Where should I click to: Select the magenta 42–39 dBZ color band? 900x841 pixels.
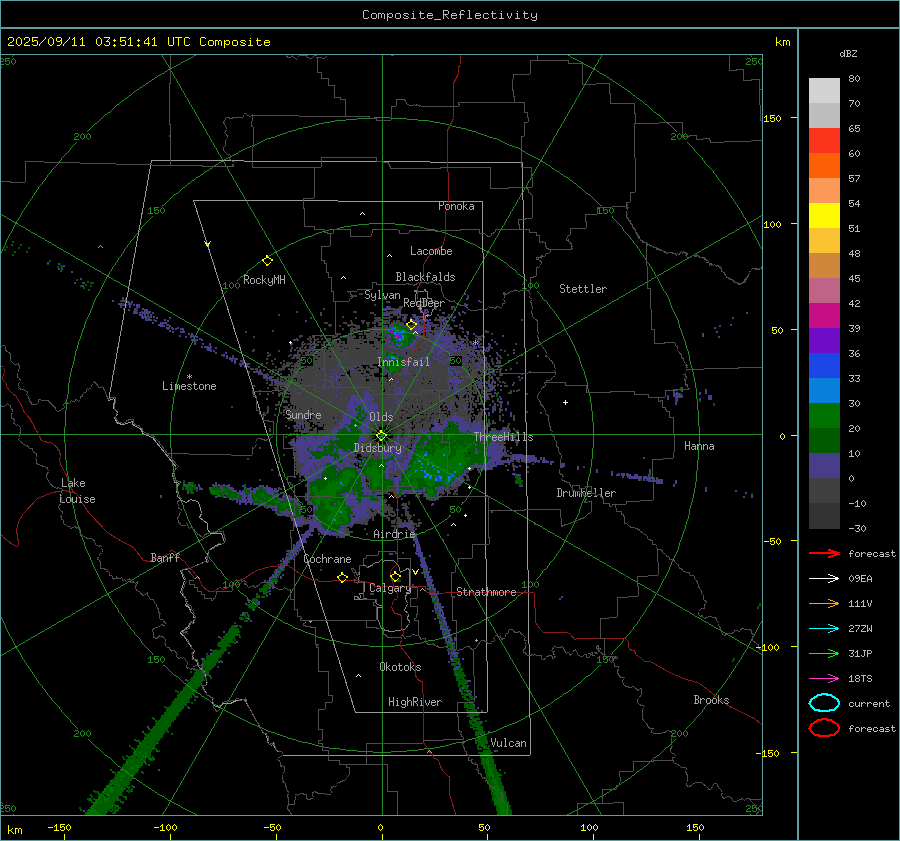pos(824,316)
